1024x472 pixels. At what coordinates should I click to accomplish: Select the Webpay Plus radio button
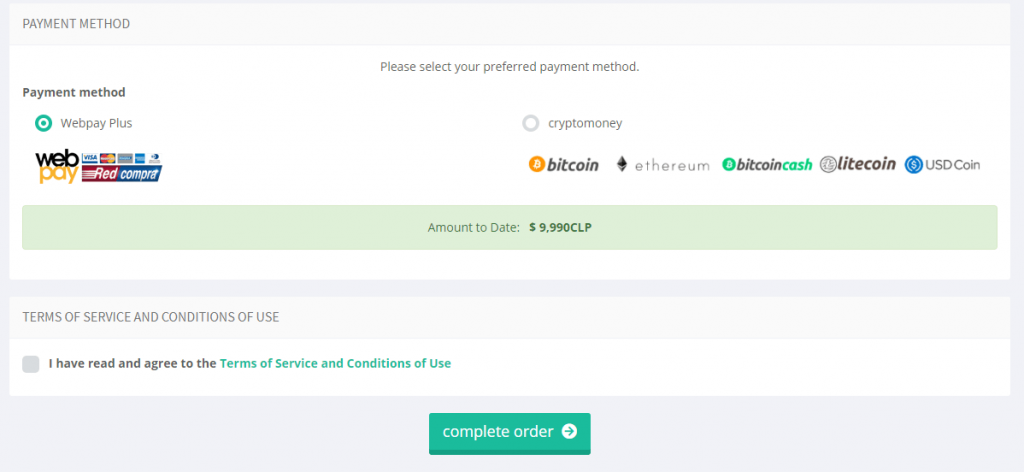43,123
